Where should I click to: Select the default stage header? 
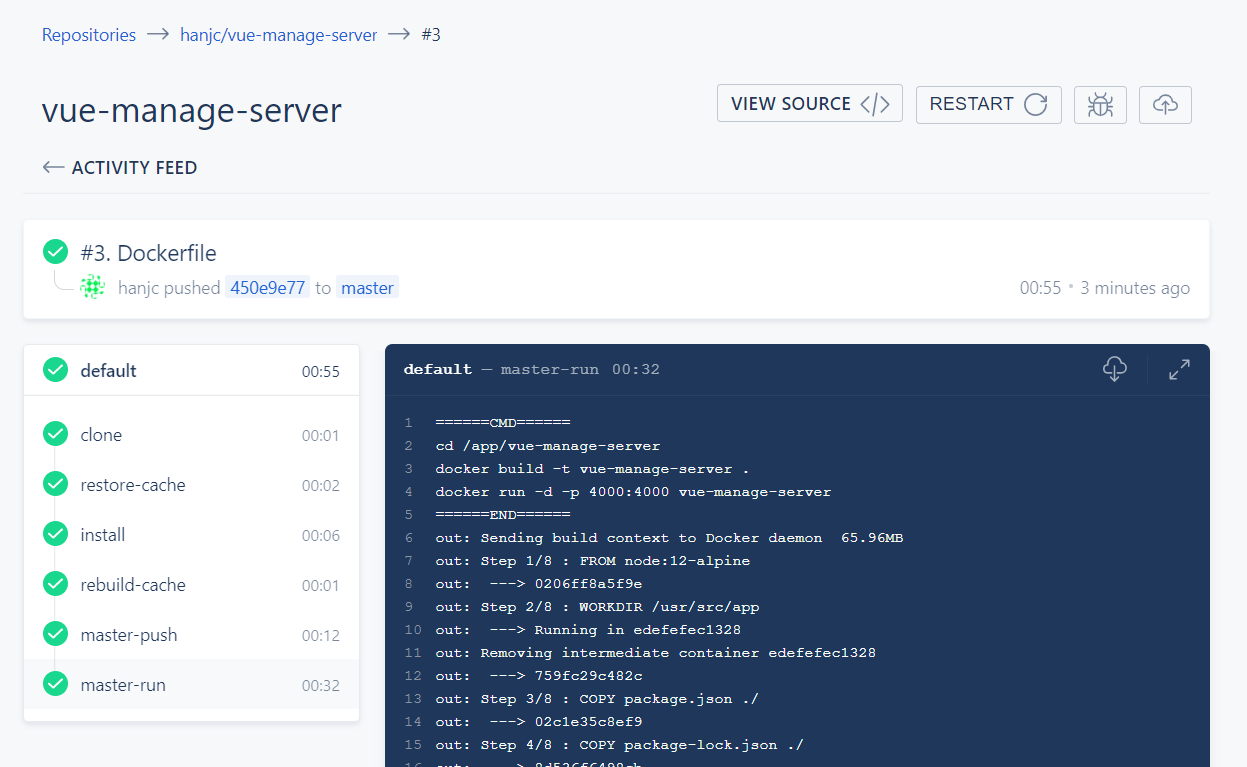click(x=191, y=371)
